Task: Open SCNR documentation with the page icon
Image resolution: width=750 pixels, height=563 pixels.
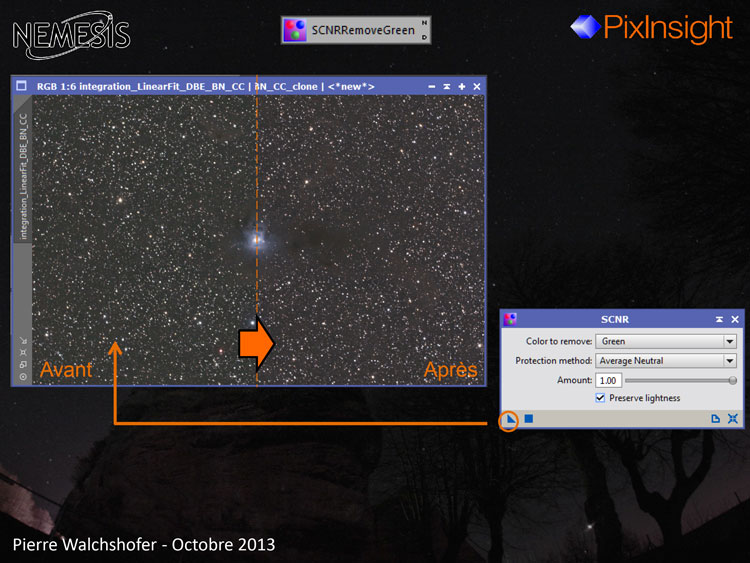Action: 716,419
